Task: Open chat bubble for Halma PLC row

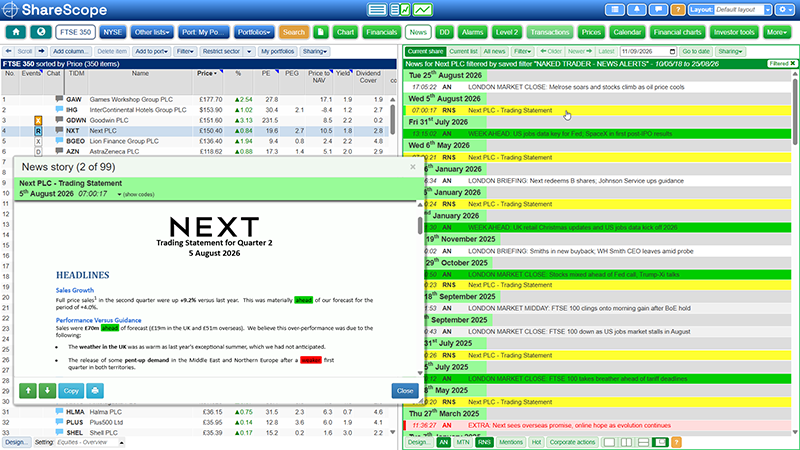Action: point(59,412)
